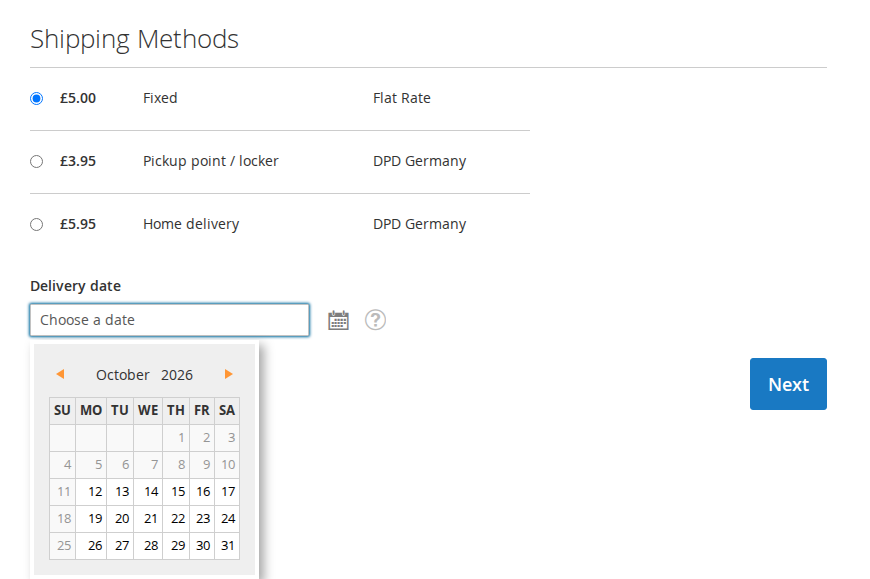Click the 'MO' weekday column header
This screenshot has width=870, height=579.
click(x=91, y=410)
